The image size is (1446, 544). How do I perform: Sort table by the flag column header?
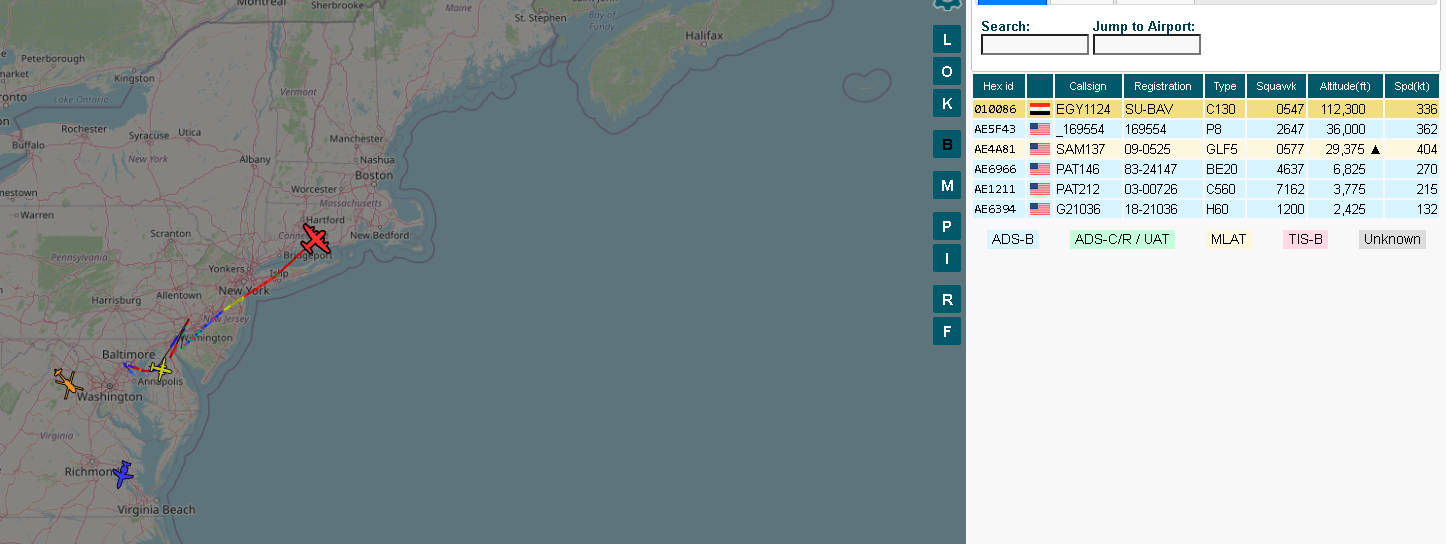pyautogui.click(x=1040, y=86)
